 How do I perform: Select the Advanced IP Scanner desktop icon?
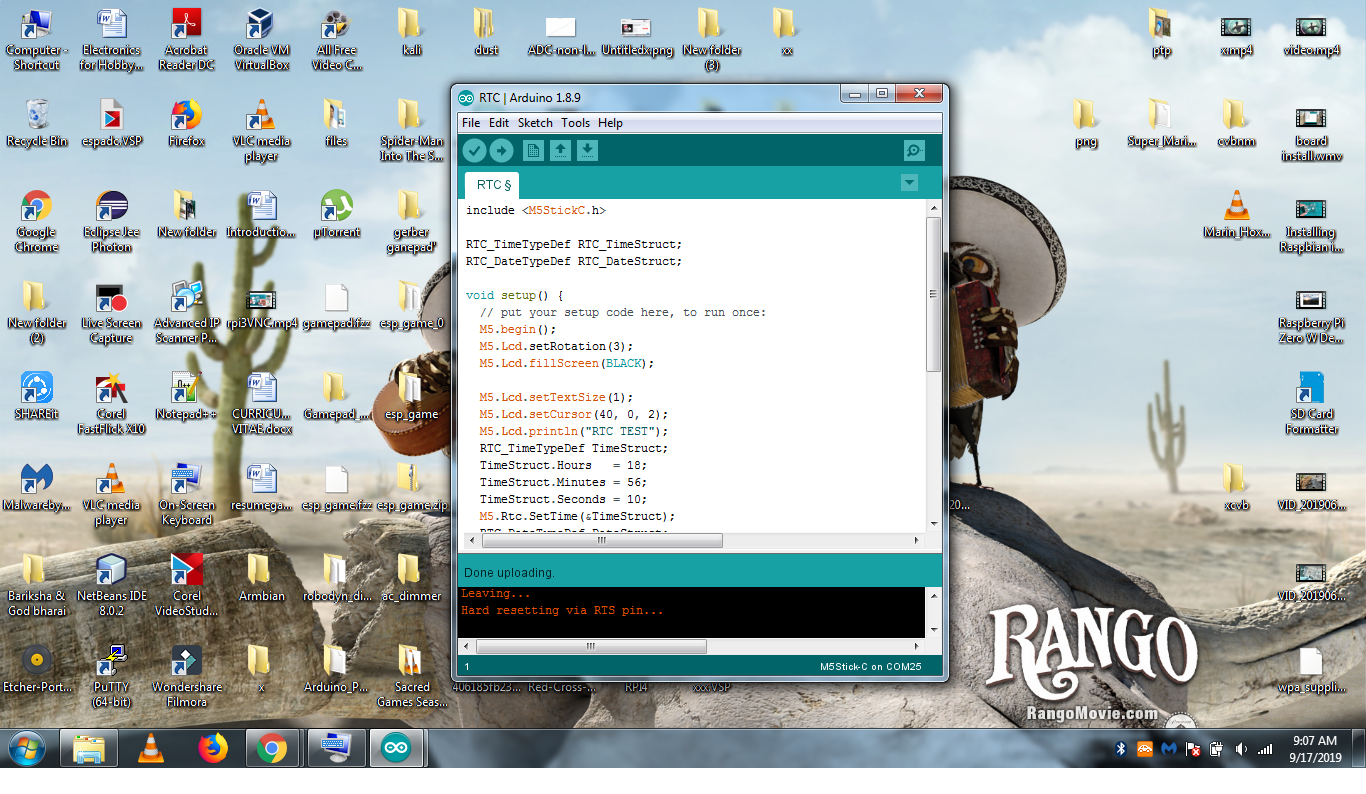pyautogui.click(x=186, y=312)
